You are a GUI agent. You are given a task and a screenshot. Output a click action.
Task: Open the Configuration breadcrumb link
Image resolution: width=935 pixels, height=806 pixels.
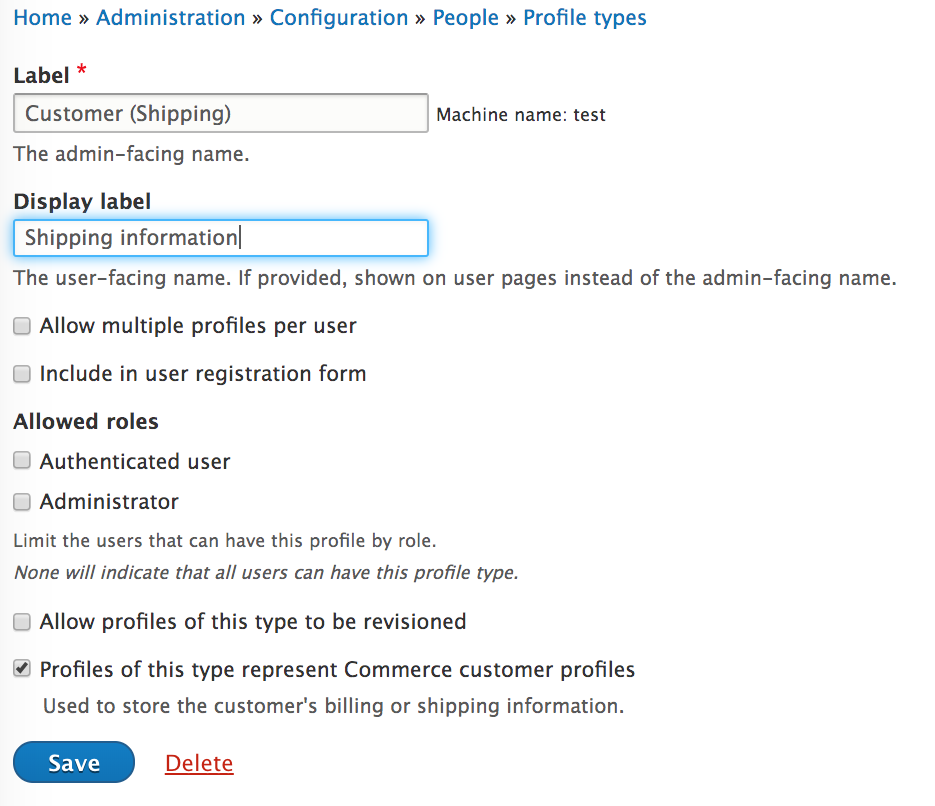(339, 18)
